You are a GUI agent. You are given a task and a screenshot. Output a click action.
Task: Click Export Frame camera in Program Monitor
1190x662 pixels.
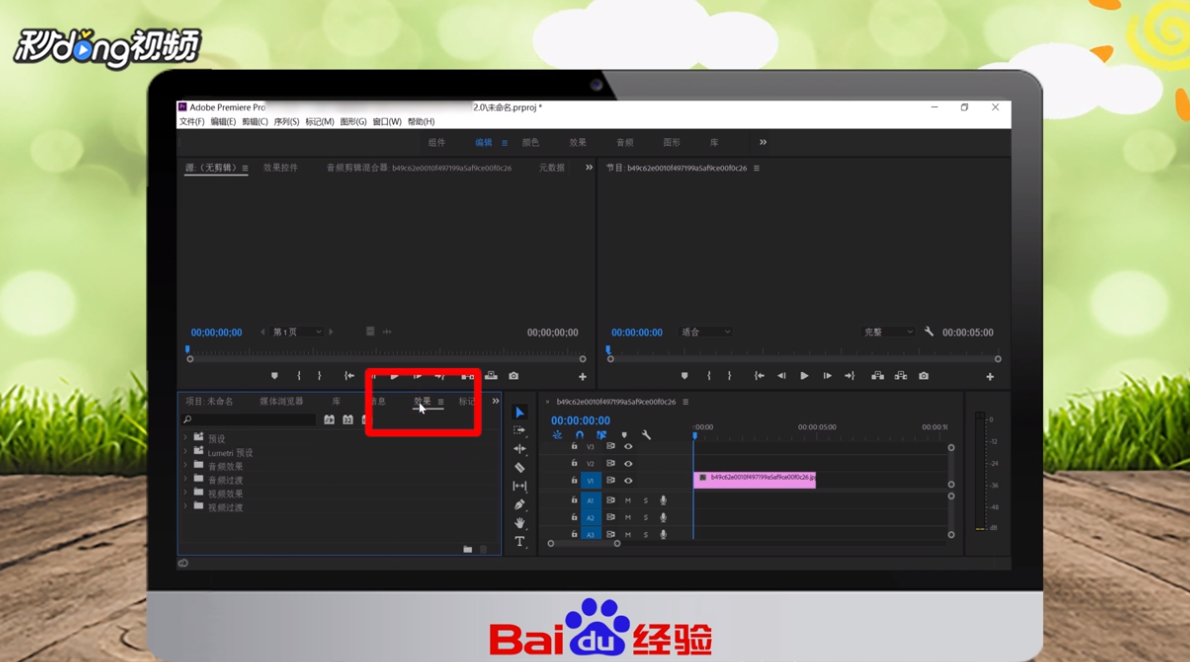click(924, 376)
